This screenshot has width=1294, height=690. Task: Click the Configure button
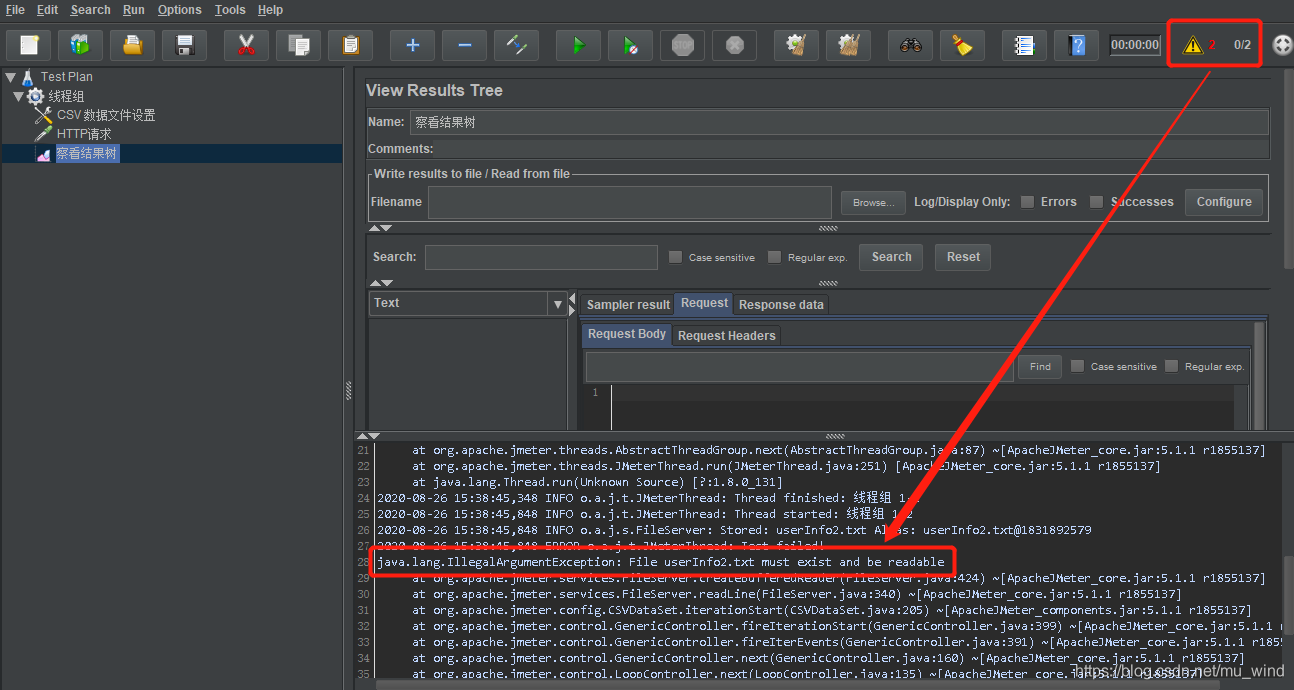click(x=1223, y=202)
